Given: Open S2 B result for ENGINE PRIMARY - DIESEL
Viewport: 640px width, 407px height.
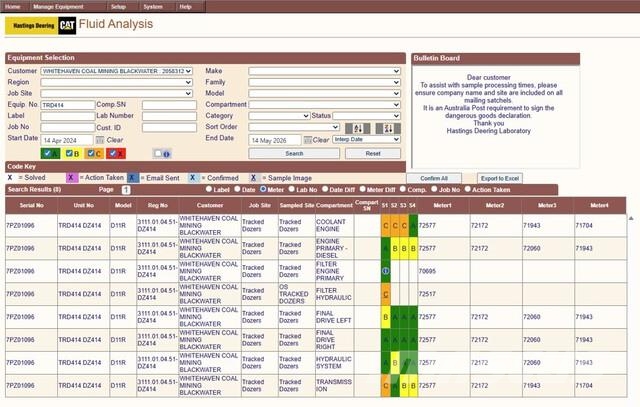Looking at the screenshot, I should 395,248.
